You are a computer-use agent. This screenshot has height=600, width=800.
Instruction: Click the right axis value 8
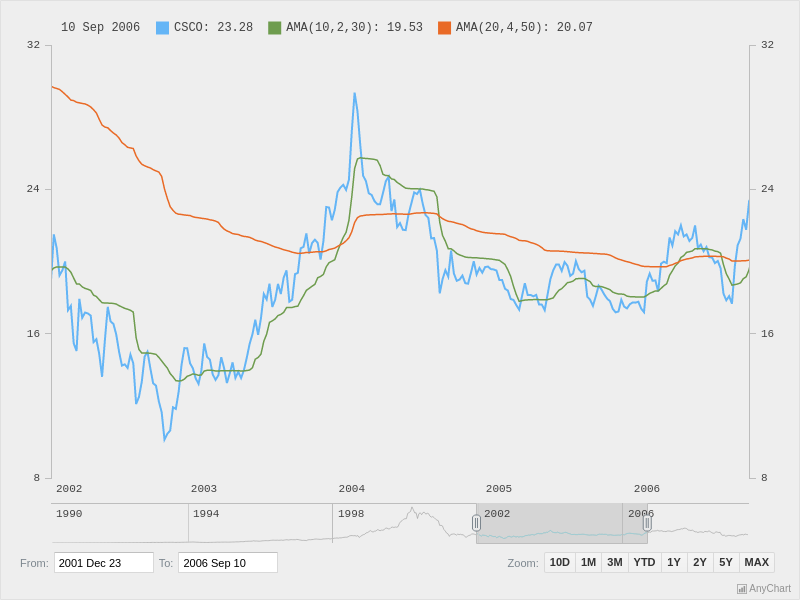click(x=764, y=478)
